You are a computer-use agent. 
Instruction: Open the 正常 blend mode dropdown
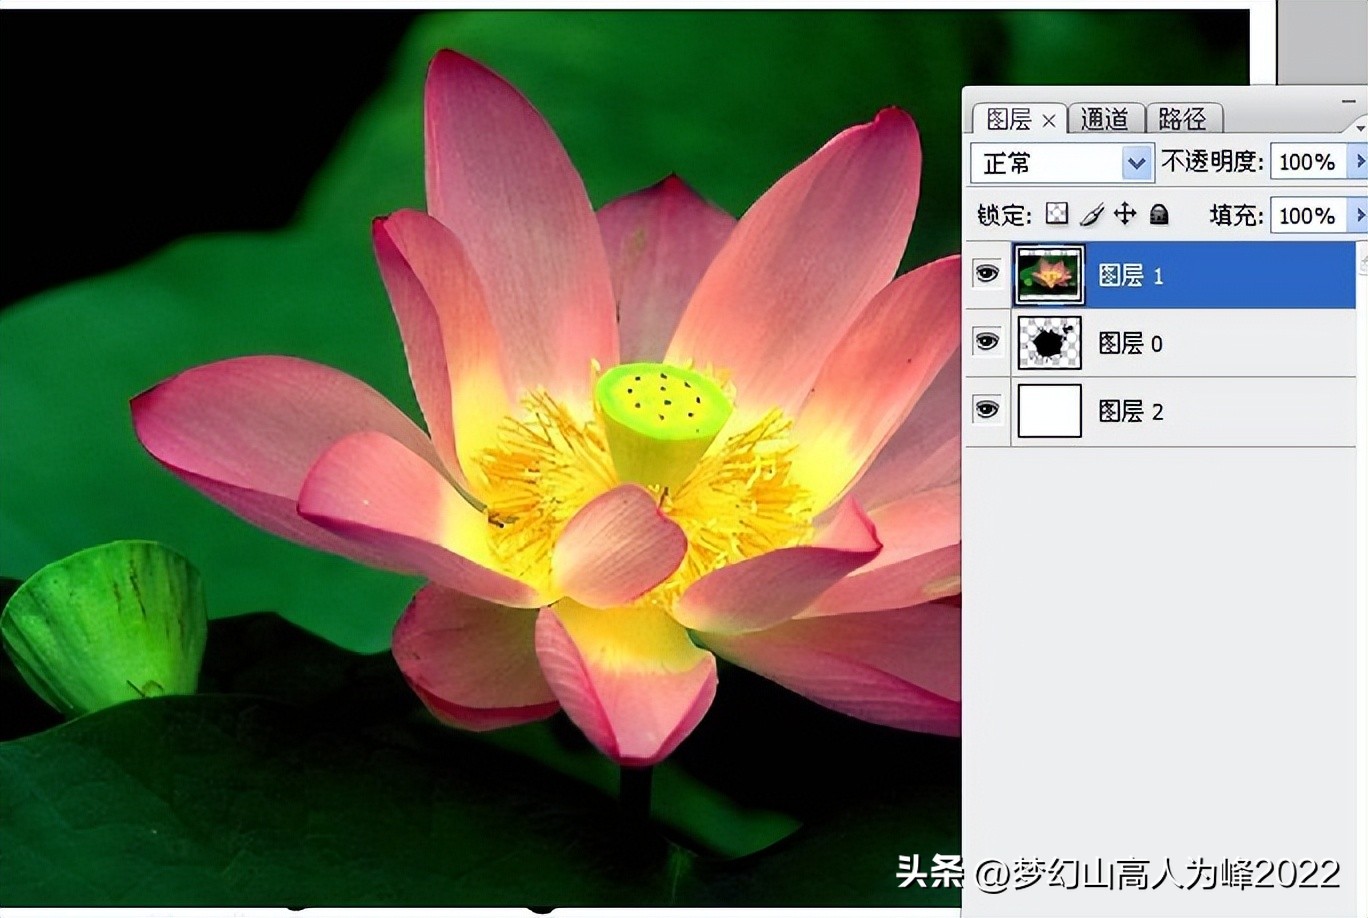click(1135, 162)
